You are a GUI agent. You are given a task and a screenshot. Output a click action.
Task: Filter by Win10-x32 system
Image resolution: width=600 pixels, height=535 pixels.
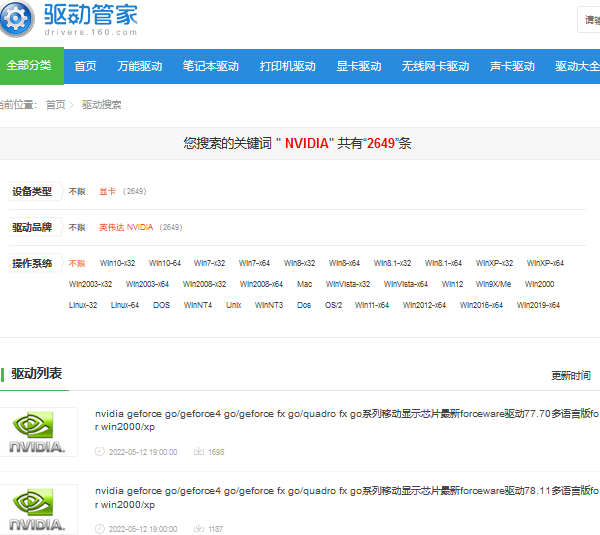click(117, 263)
